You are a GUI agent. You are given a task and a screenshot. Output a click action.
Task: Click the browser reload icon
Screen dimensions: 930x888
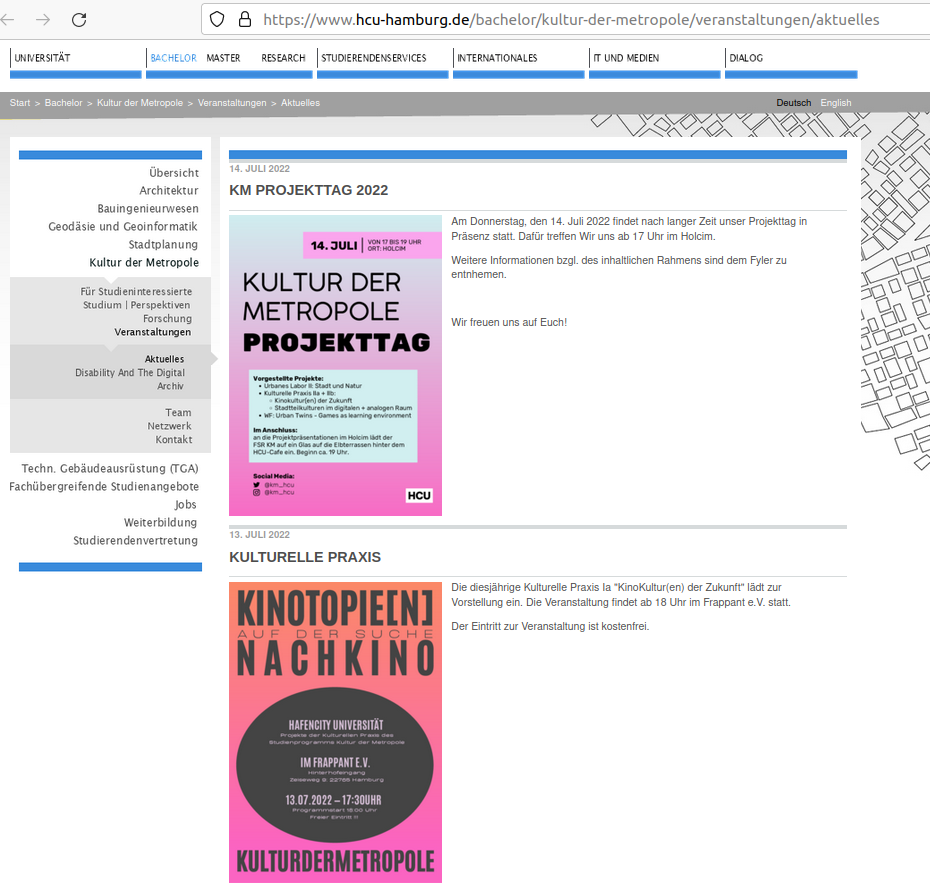click(79, 19)
